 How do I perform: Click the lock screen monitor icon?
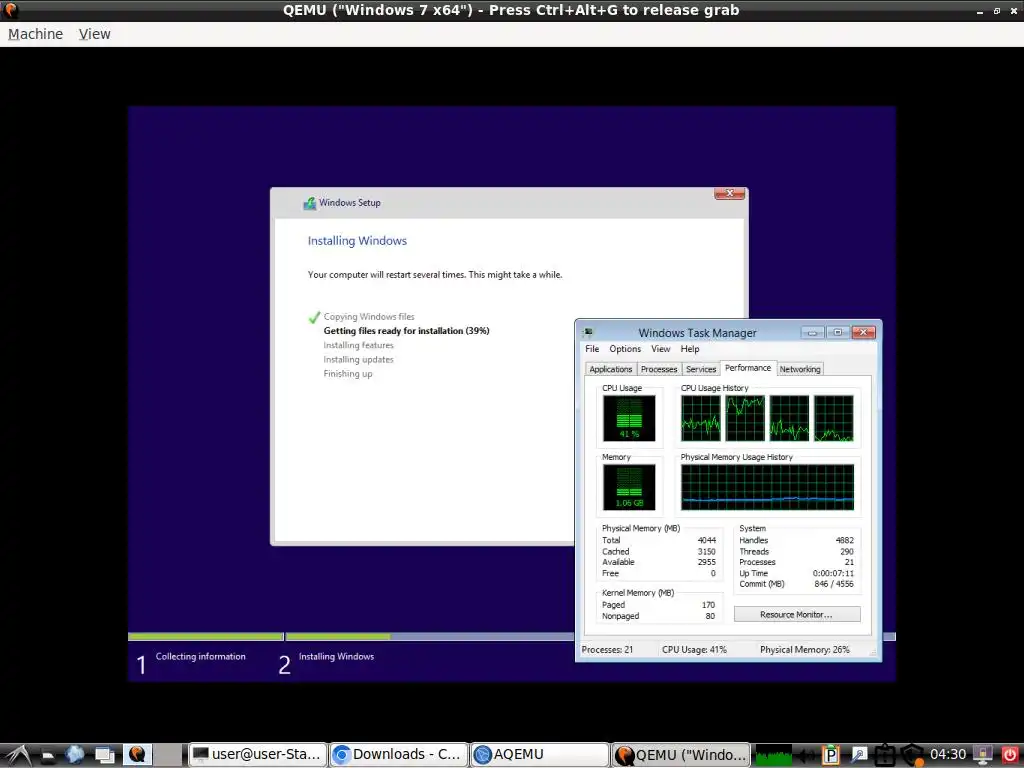[983, 756]
